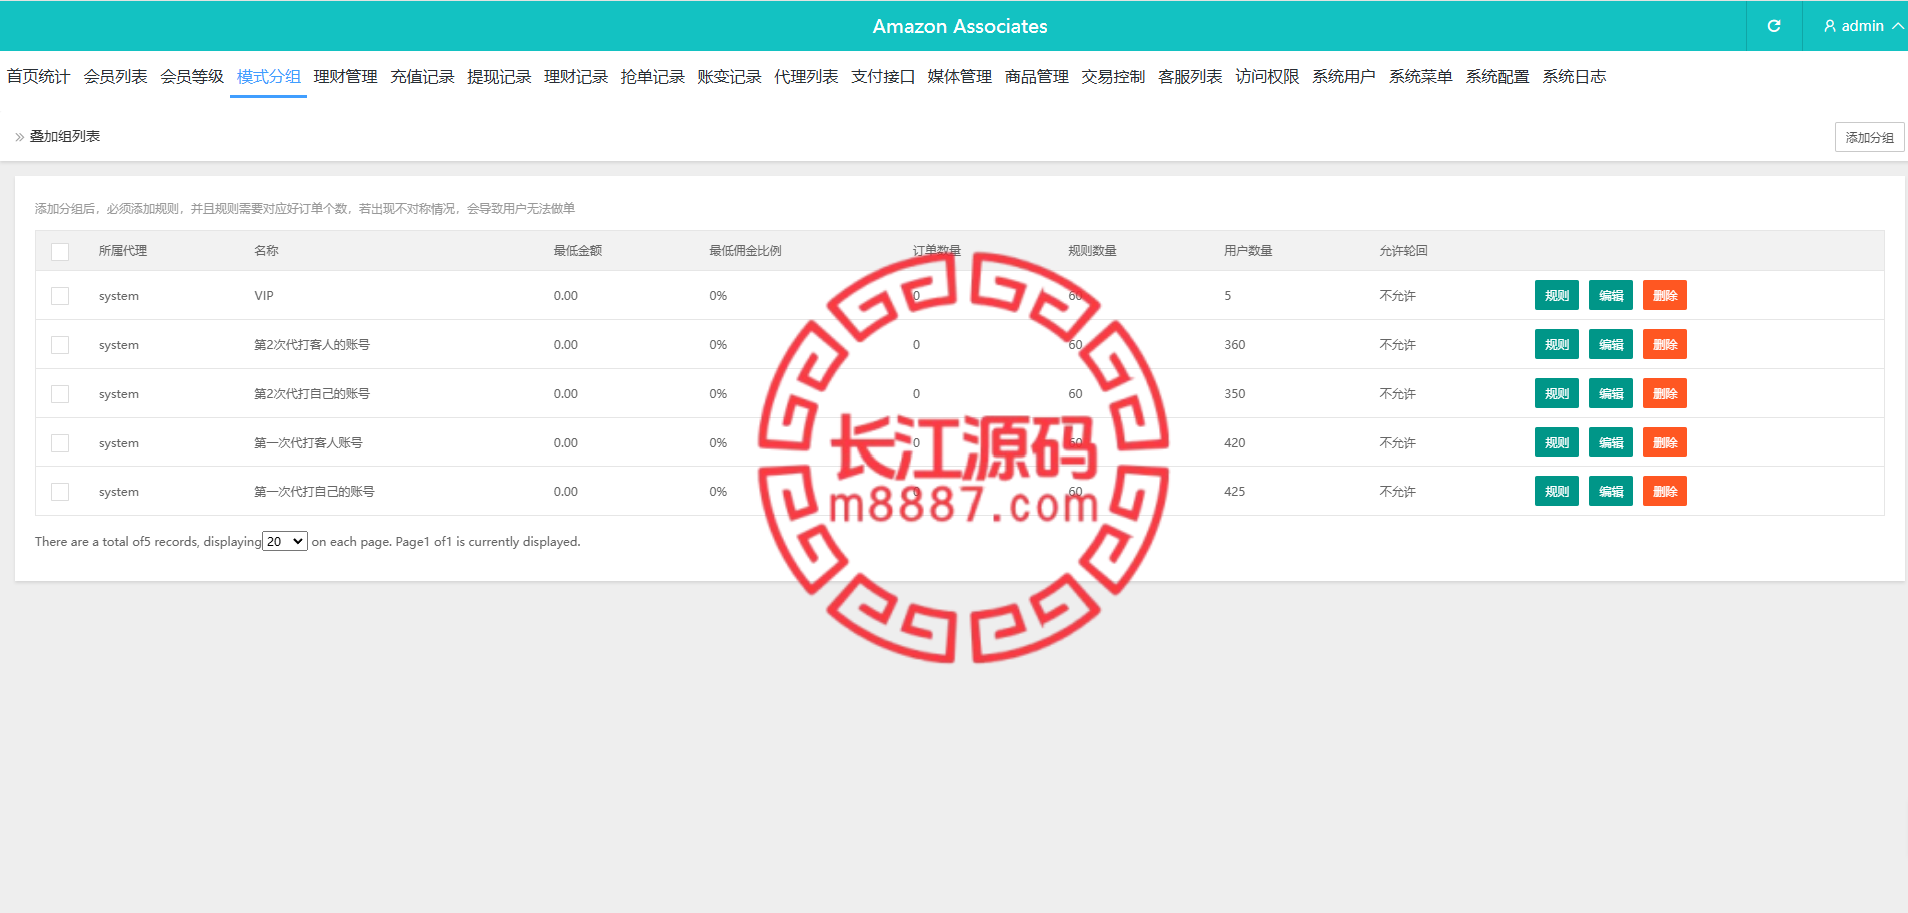
Task: Open the 充值记录 menu
Action: pyautogui.click(x=422, y=76)
